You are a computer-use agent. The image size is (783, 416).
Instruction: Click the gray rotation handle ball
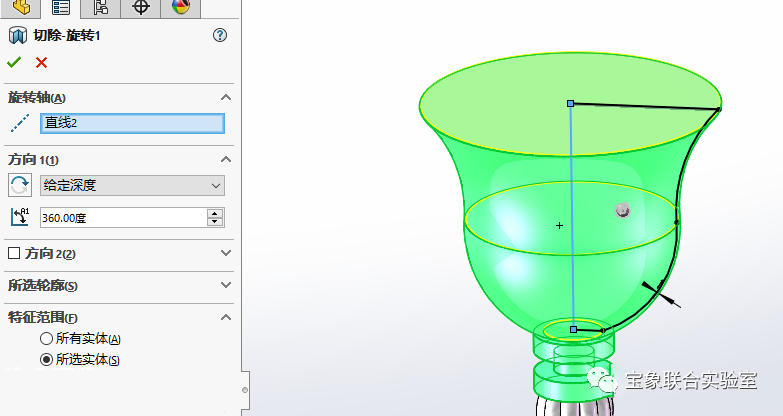coord(622,210)
